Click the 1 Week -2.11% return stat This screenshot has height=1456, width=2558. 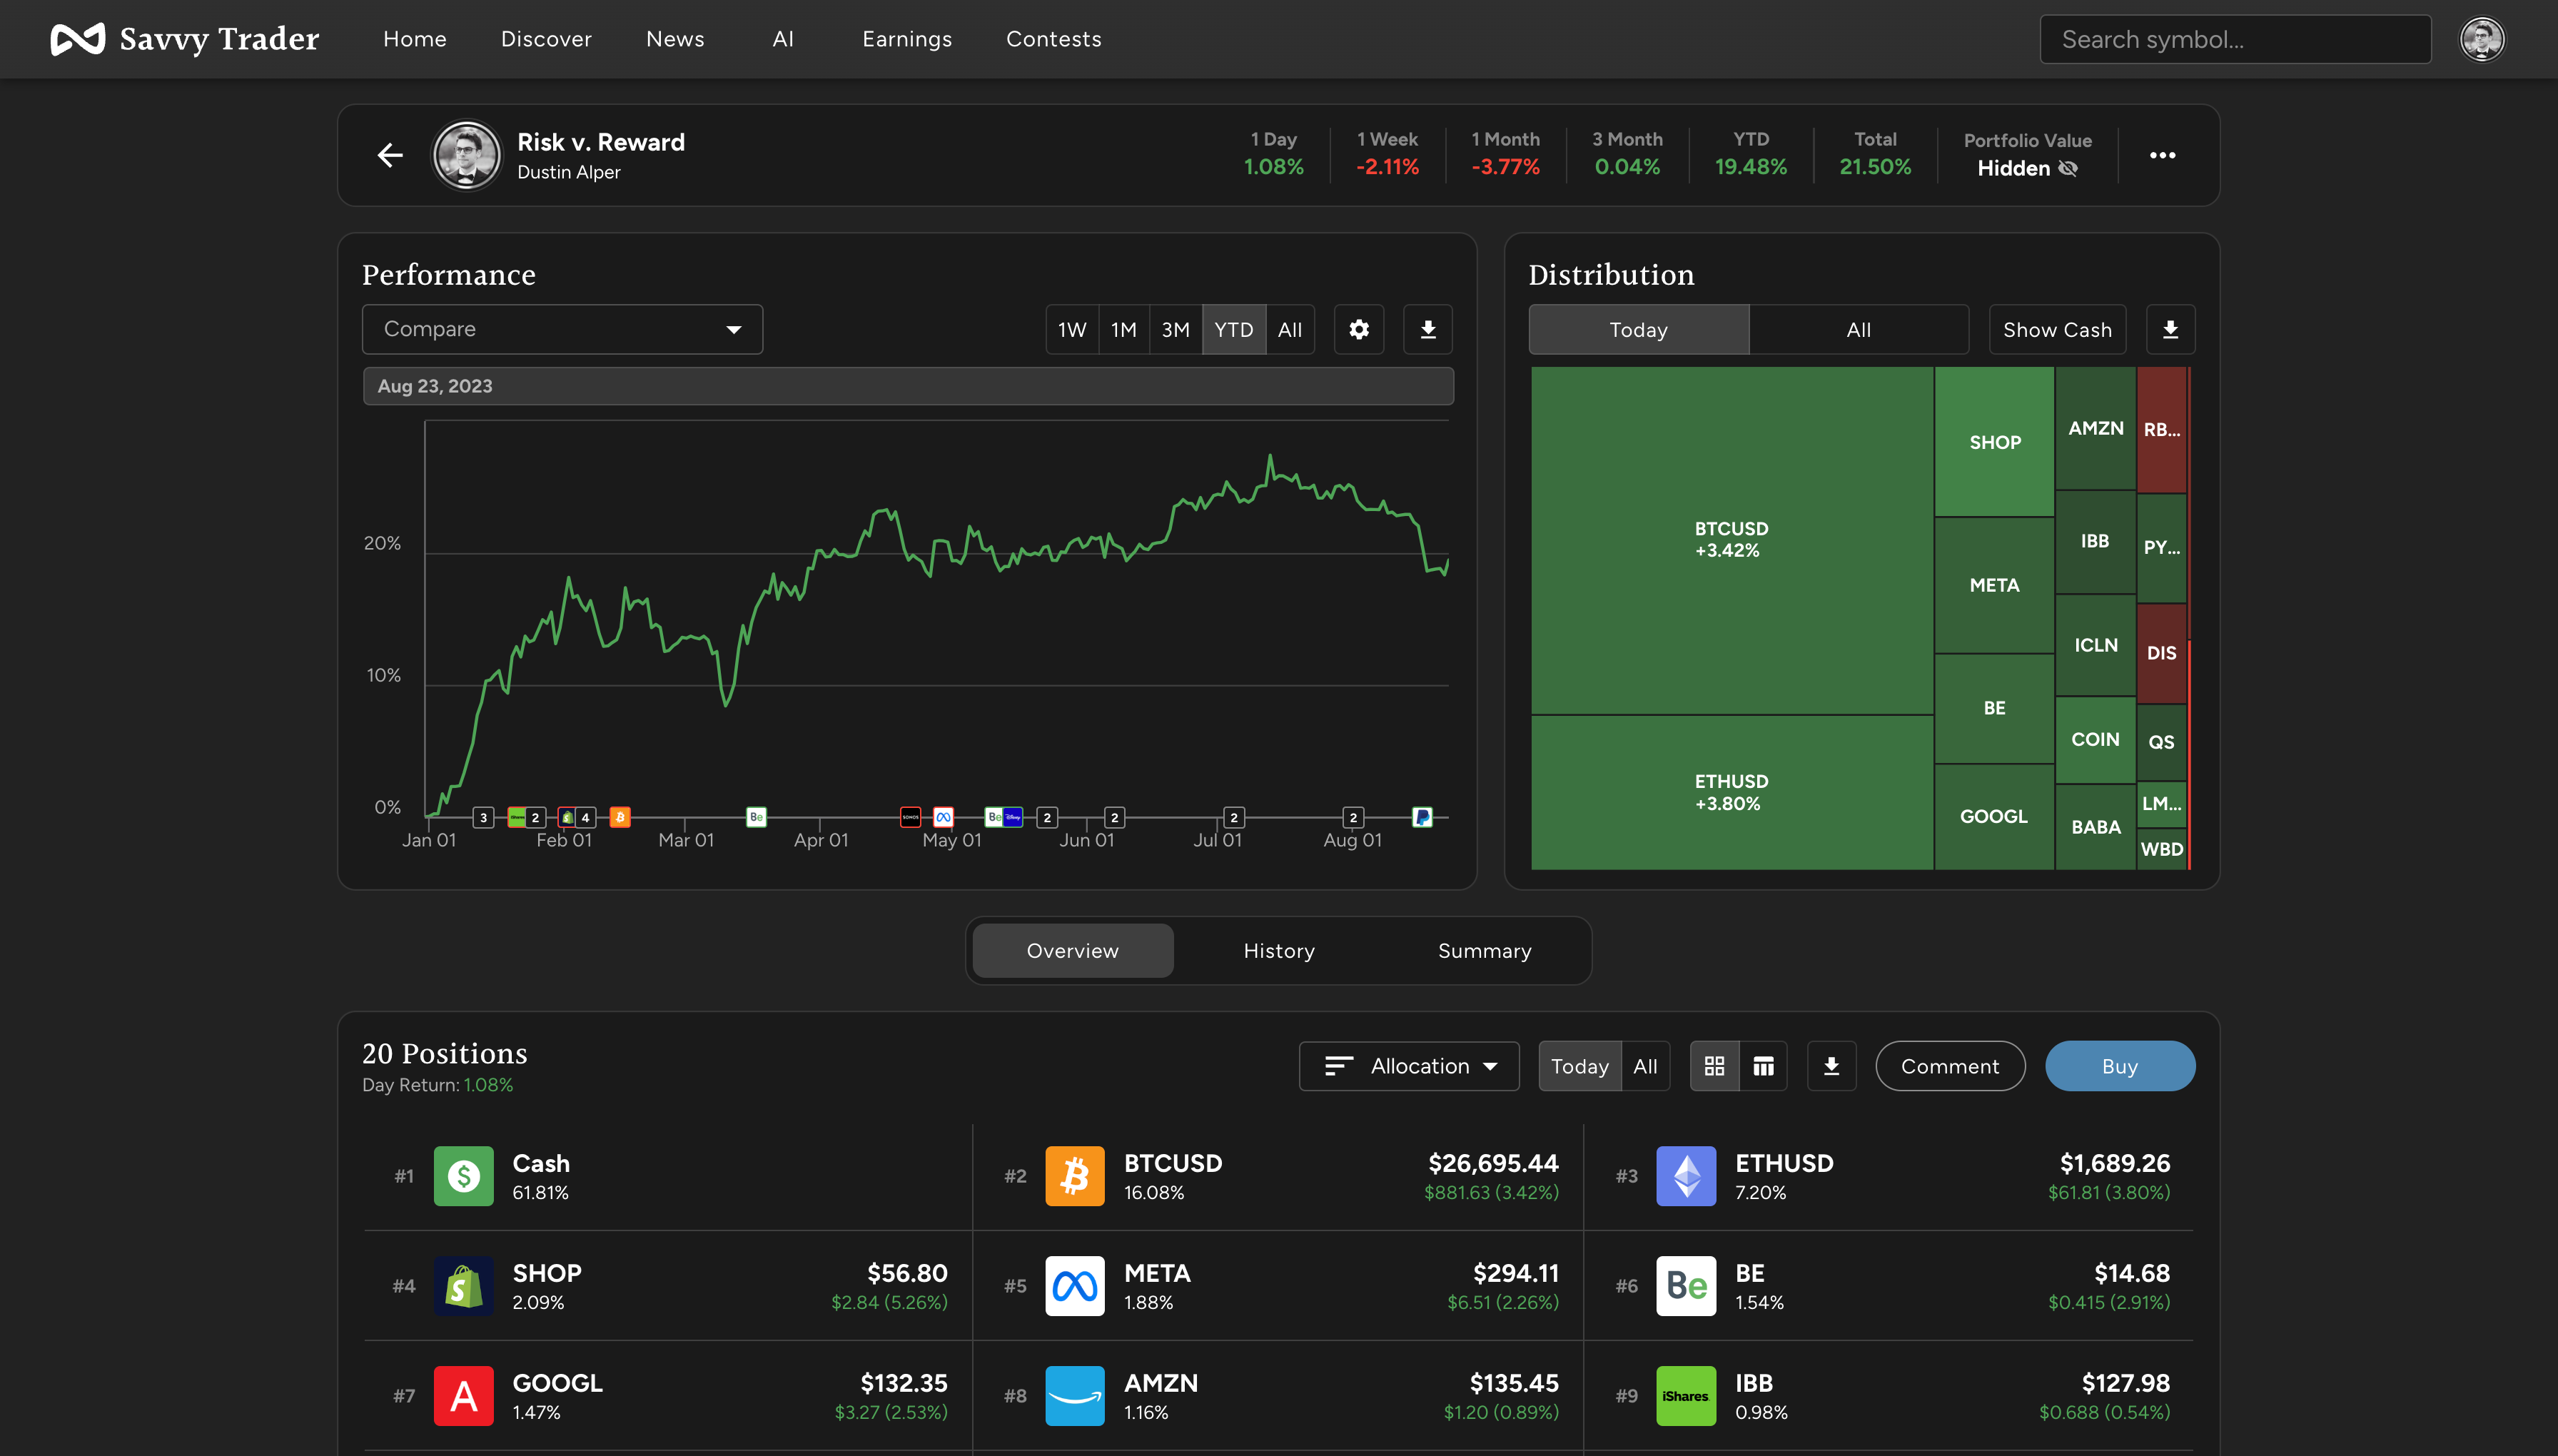(1387, 154)
